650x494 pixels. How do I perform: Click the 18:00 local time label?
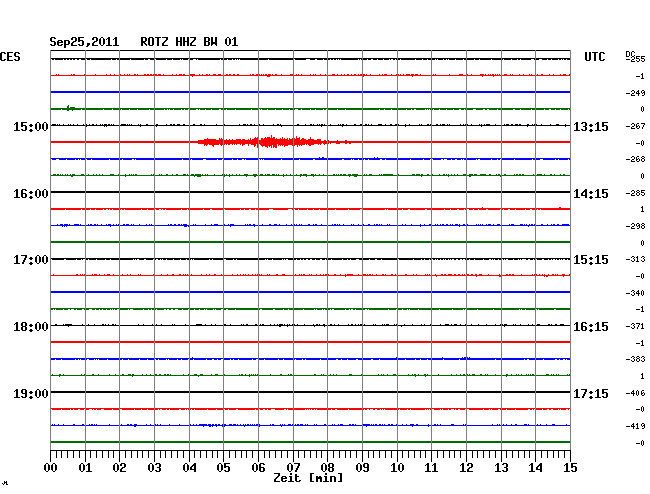[x=31, y=327]
